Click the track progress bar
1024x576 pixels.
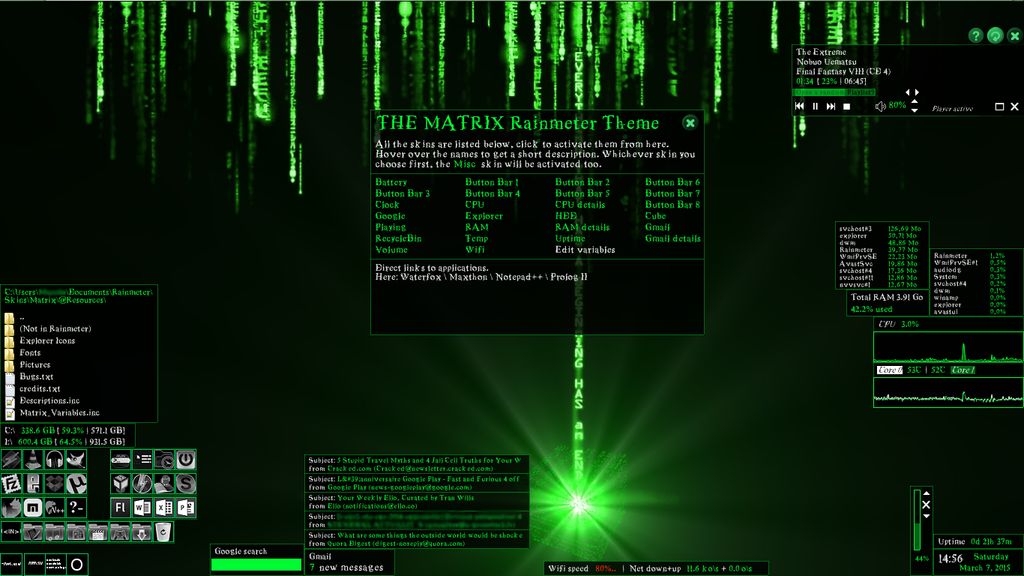(x=834, y=92)
